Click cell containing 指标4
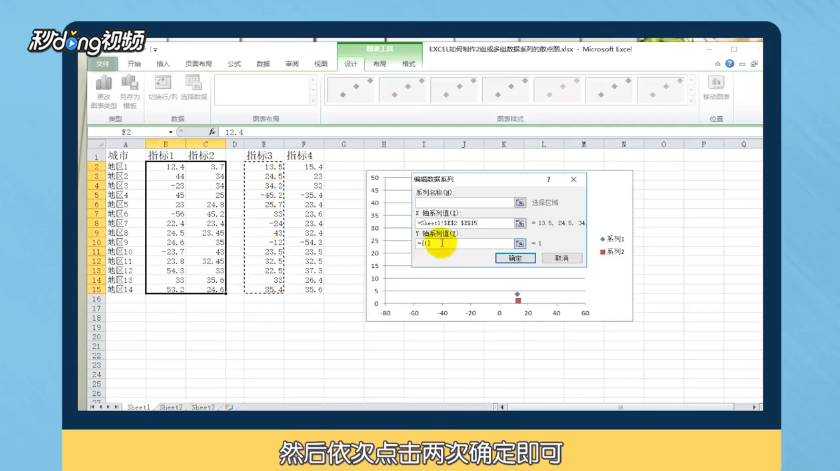Viewport: 840px width, 471px height. coord(304,155)
